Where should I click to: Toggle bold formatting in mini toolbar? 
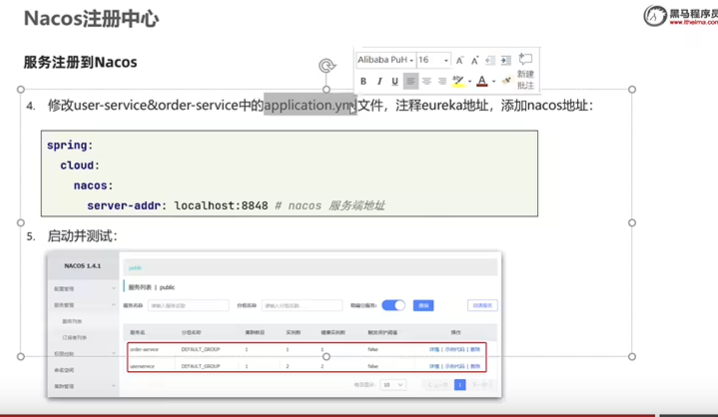[x=363, y=81]
